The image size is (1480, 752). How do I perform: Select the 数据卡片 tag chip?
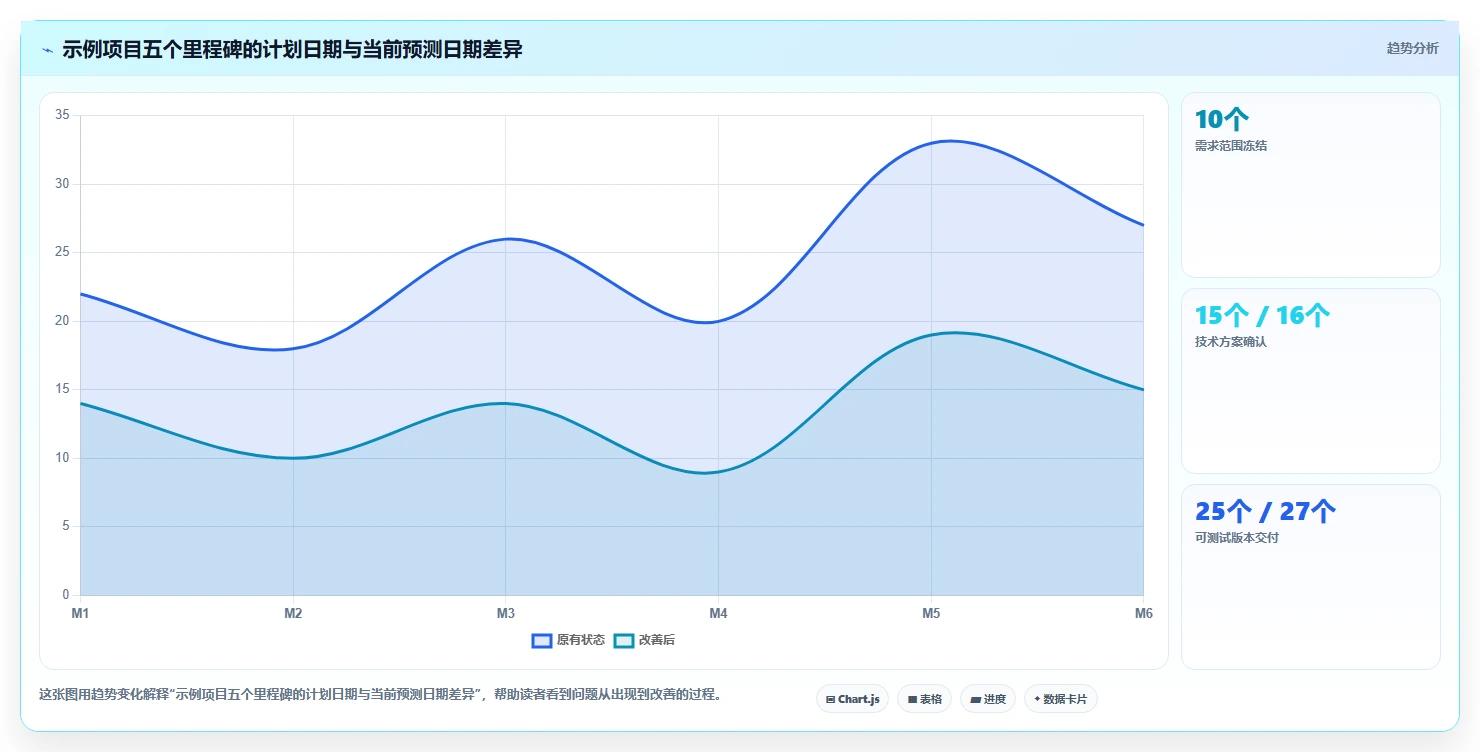tap(1060, 699)
